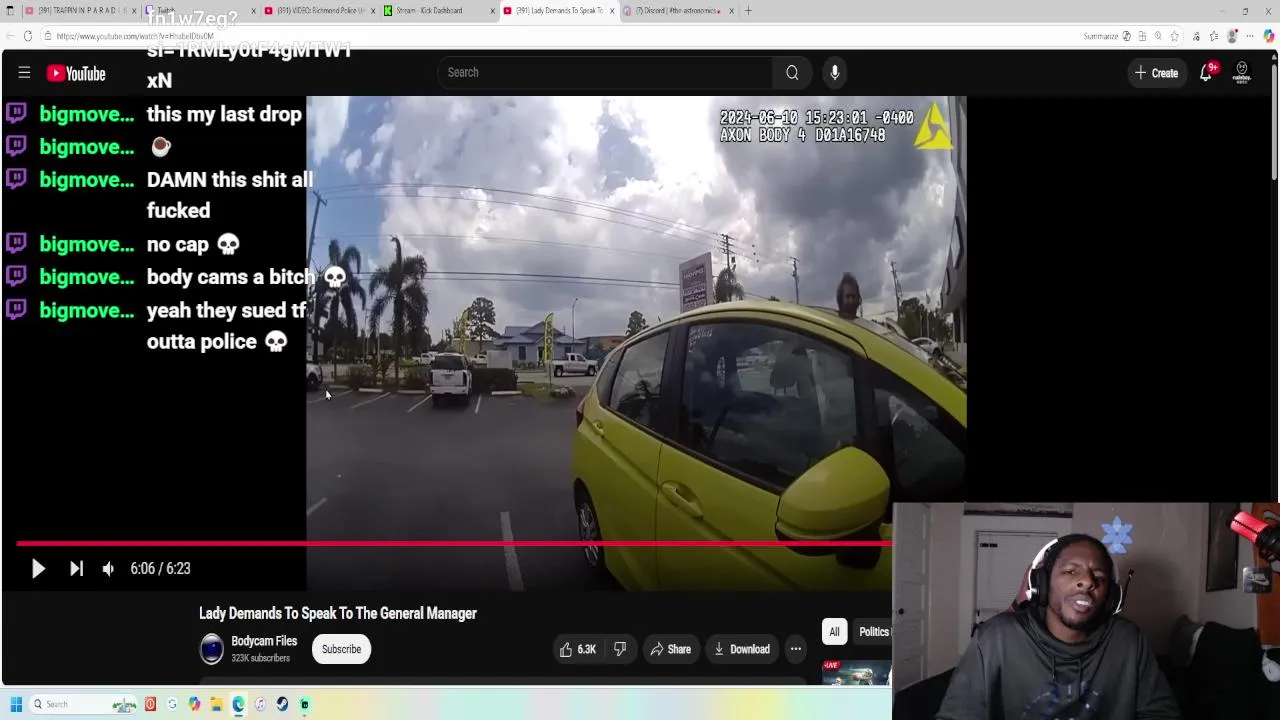1280x720 pixels.
Task: Open browser settings and more ellipsis
Action: click(x=1250, y=36)
